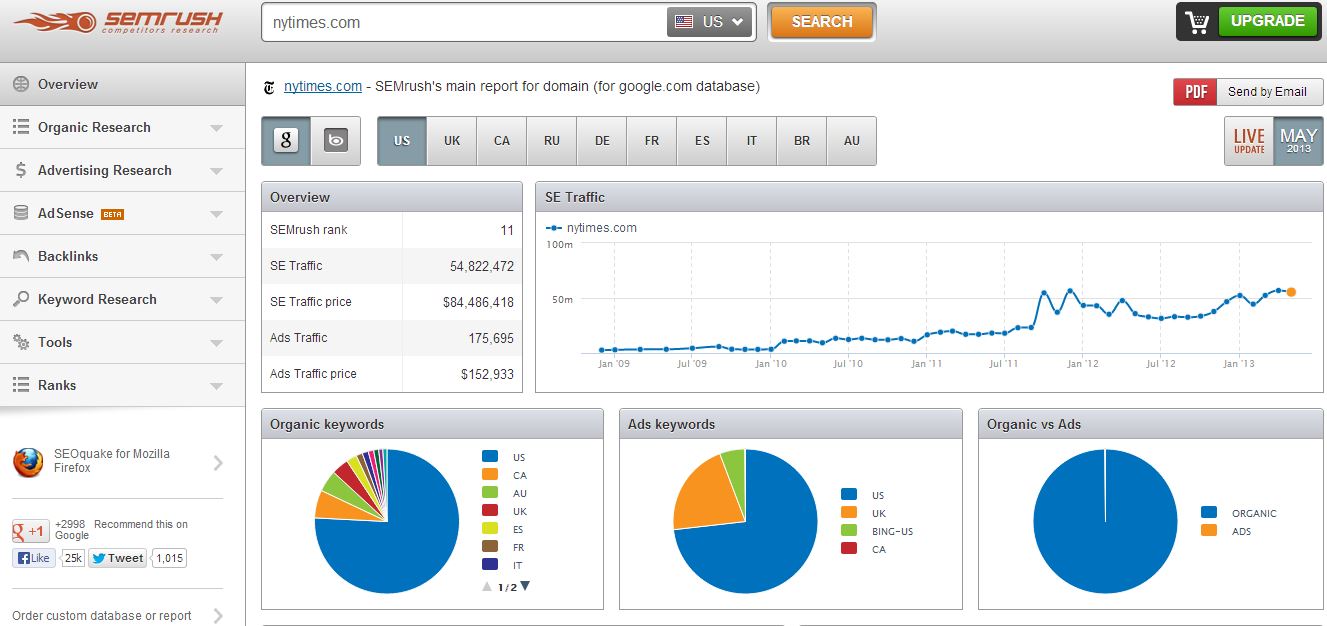Click the SEMrush logo

pos(119,22)
